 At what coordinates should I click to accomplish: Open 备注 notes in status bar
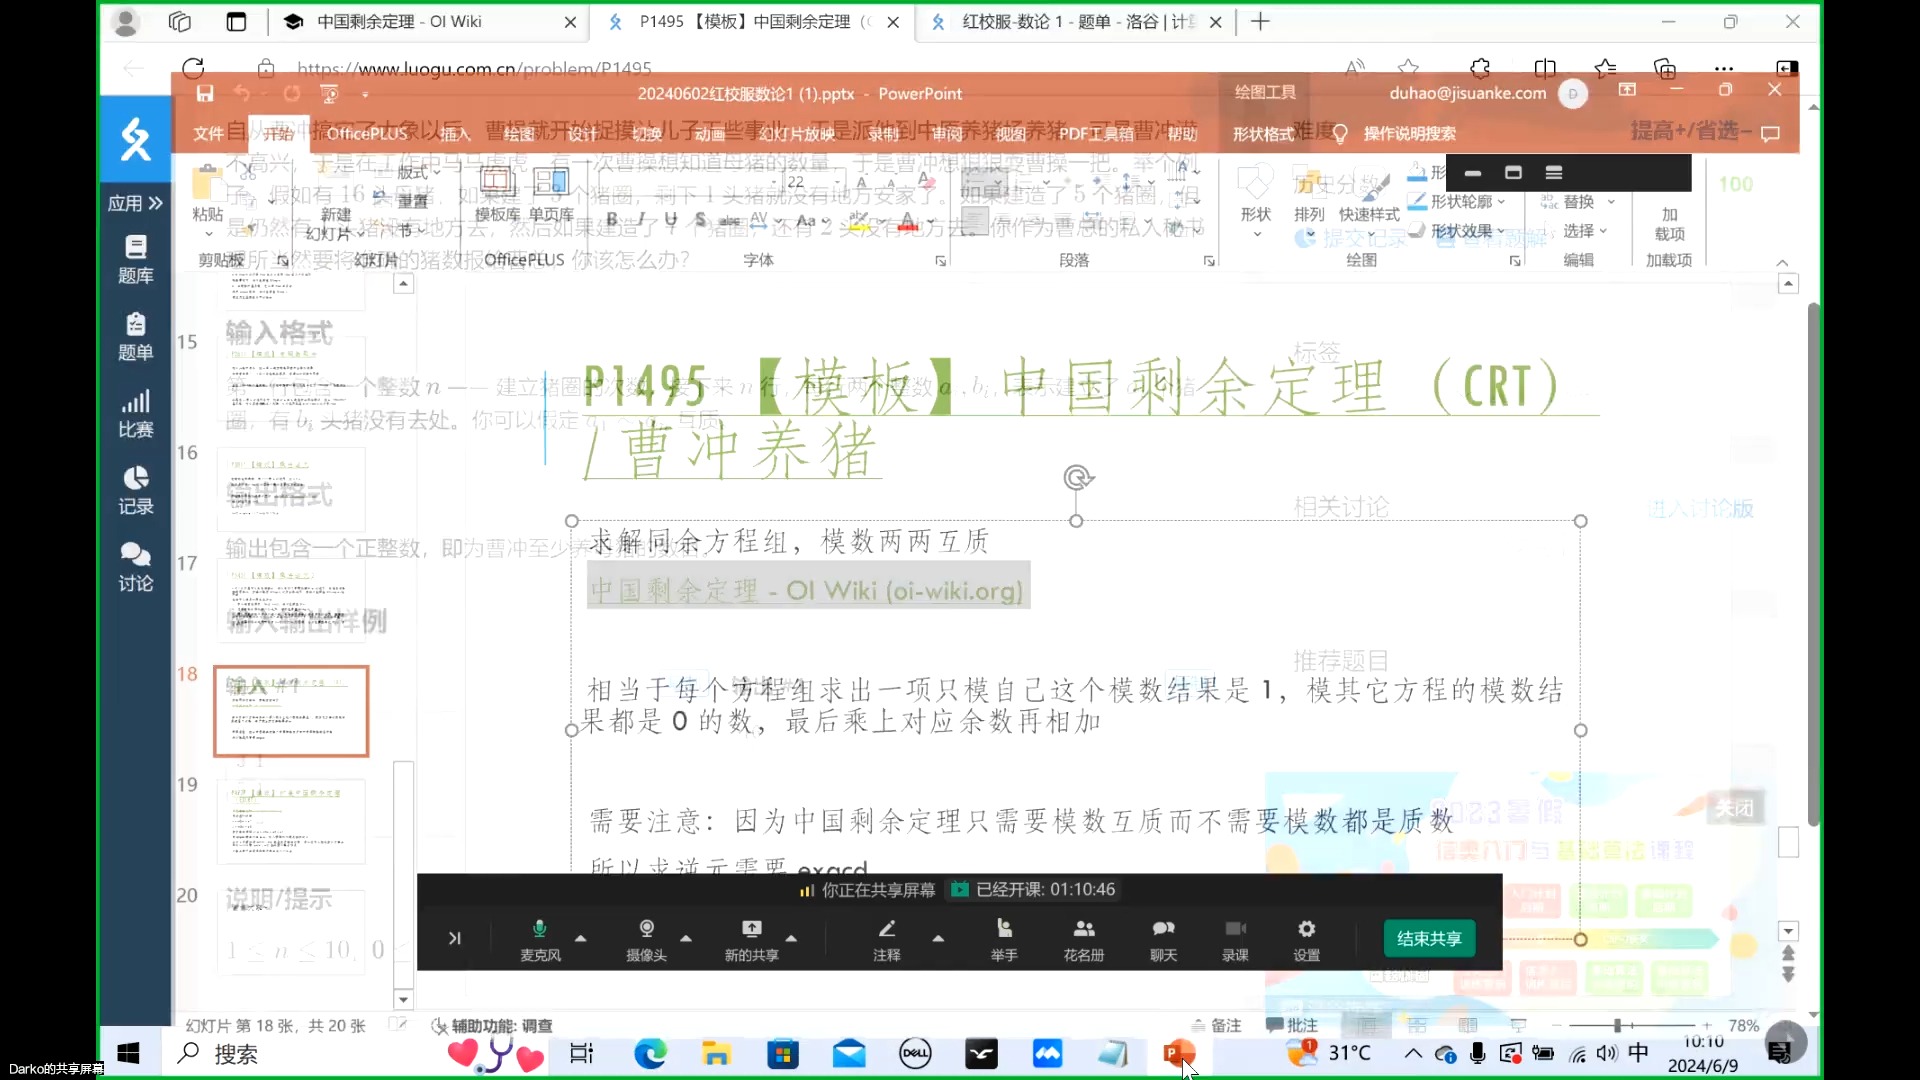(1216, 1025)
